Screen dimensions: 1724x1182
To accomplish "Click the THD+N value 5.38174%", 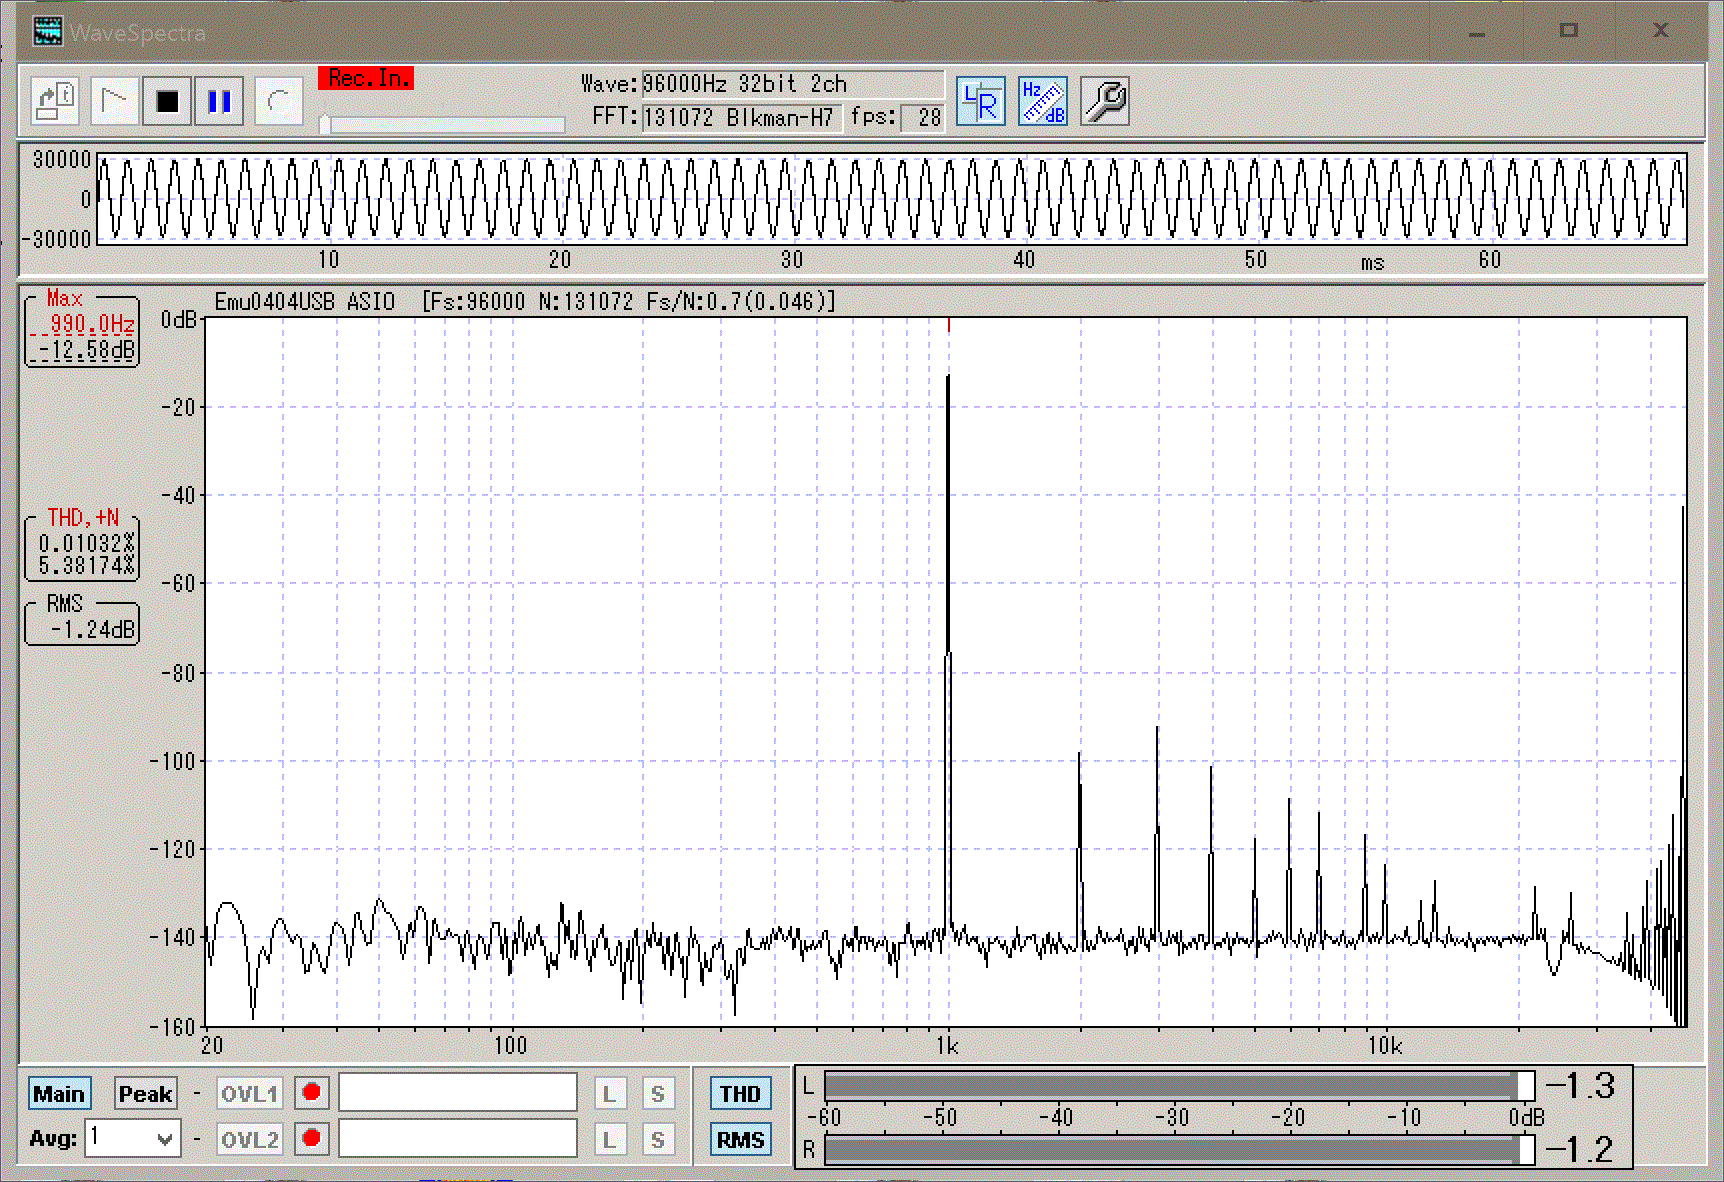I will pos(86,566).
